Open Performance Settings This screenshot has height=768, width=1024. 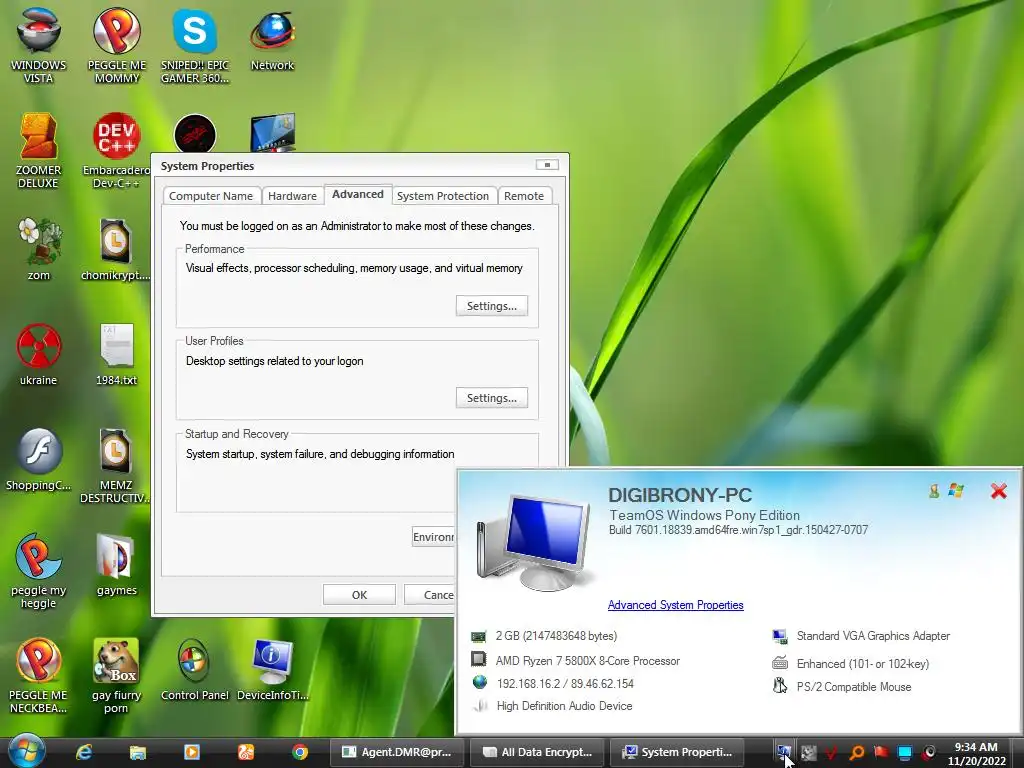coord(492,306)
